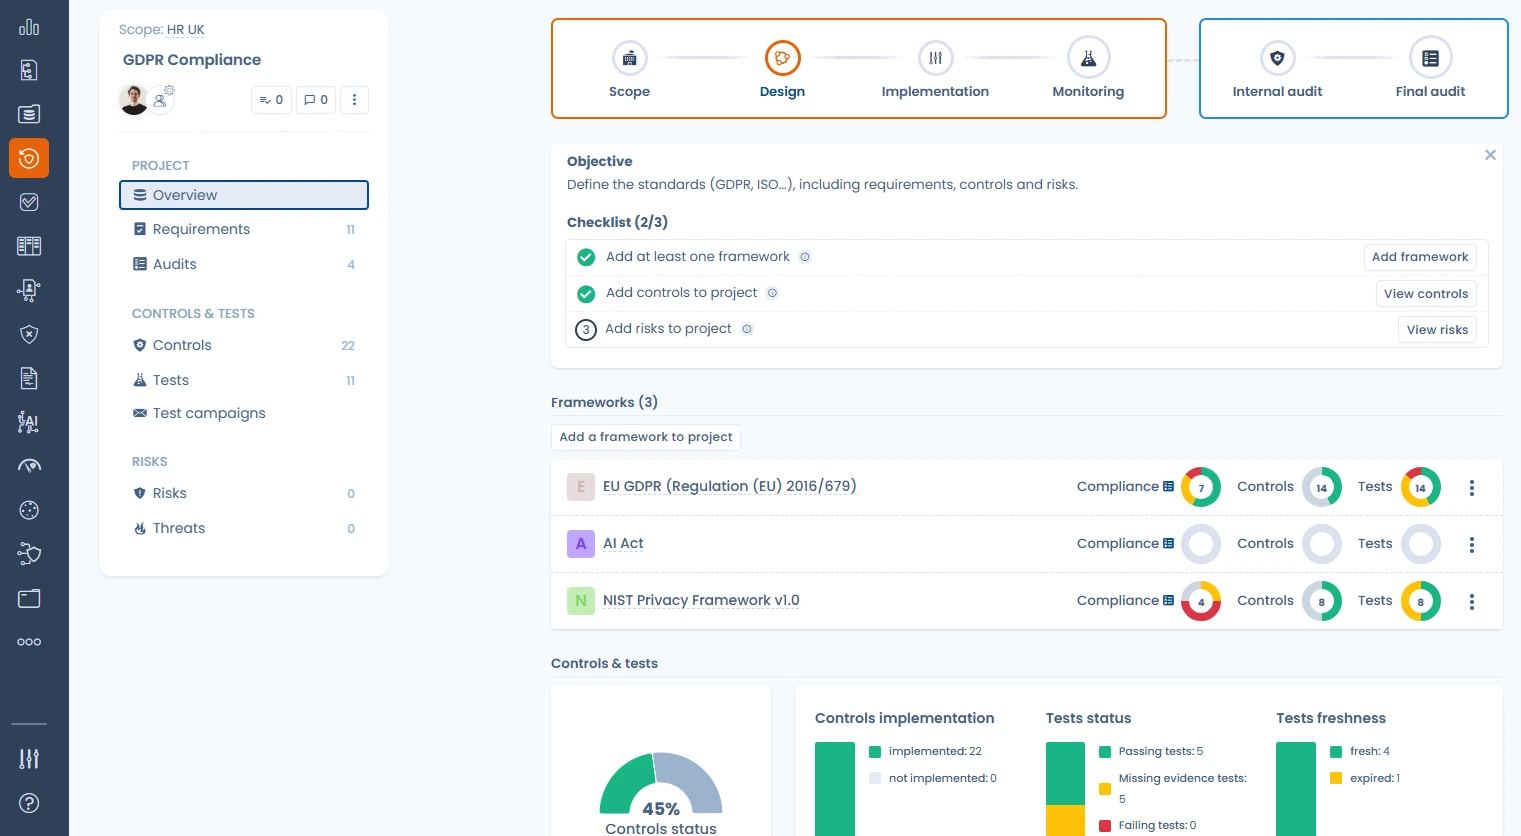Toggle completion of Add at least one framework
Viewport: 1521px width, 836px height.
click(x=586, y=257)
